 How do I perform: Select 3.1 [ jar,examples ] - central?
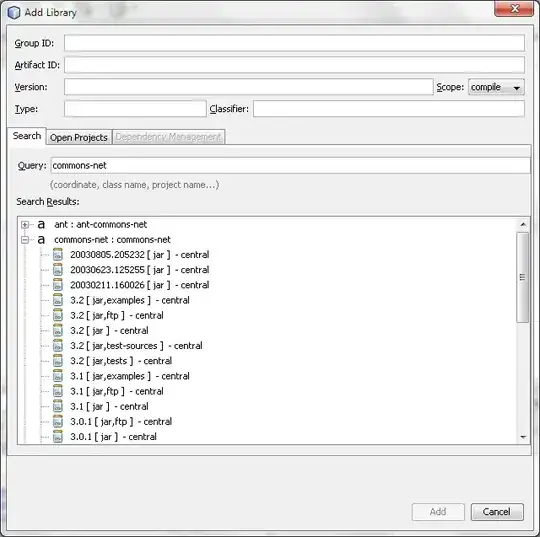tap(130, 376)
